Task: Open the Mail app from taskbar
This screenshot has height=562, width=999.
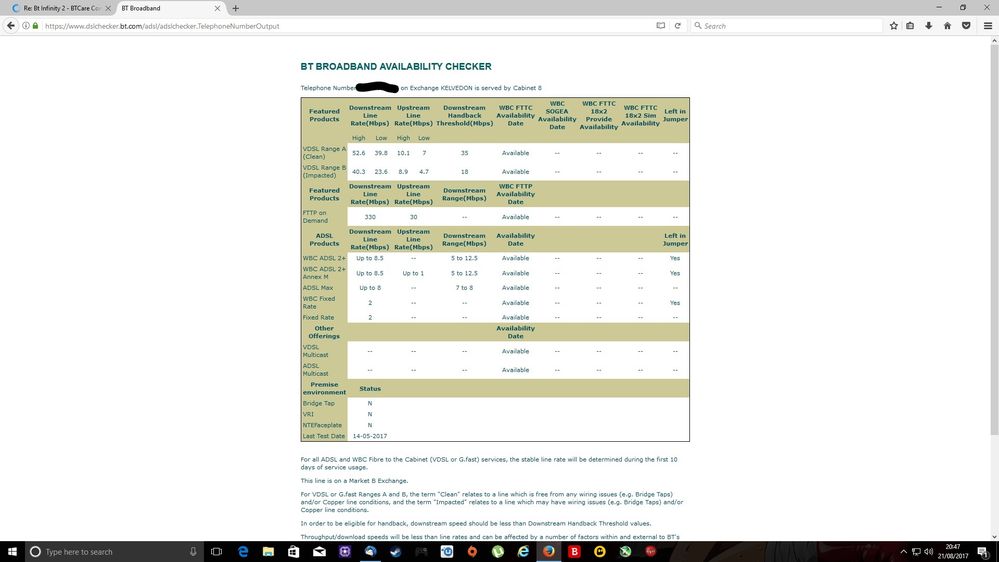Action: (x=319, y=552)
